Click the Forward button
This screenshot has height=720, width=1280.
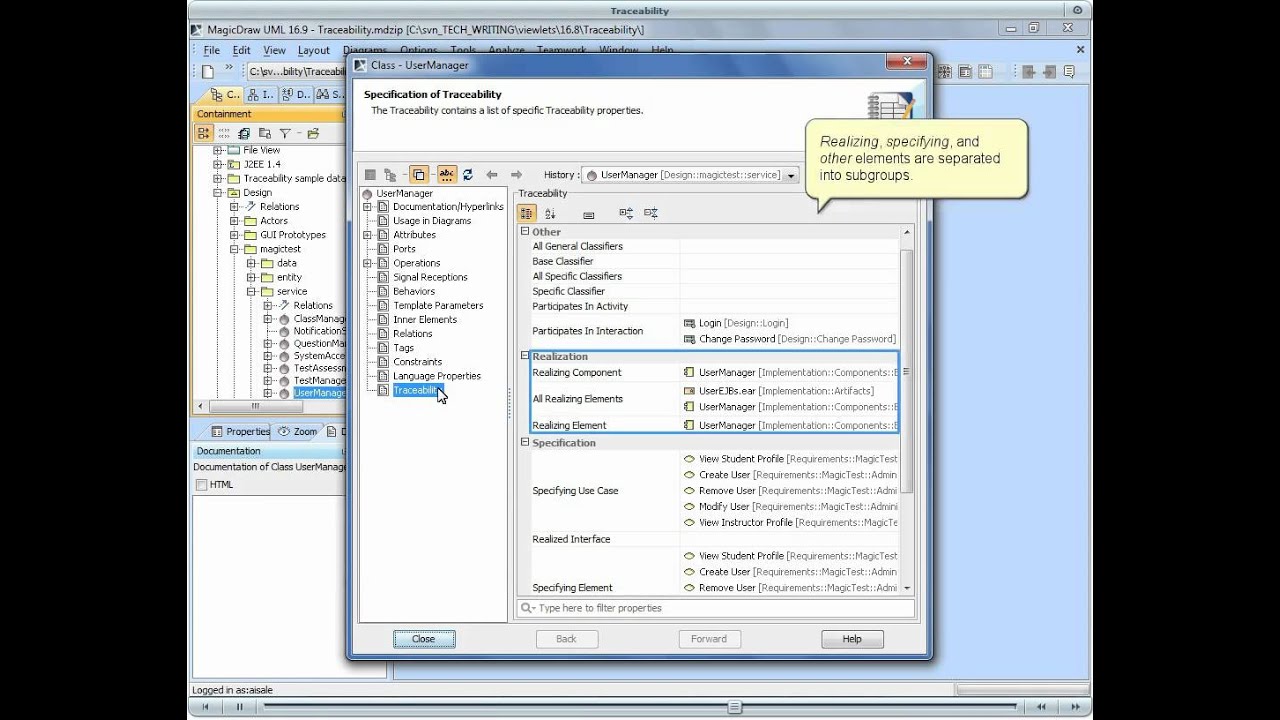pos(709,639)
